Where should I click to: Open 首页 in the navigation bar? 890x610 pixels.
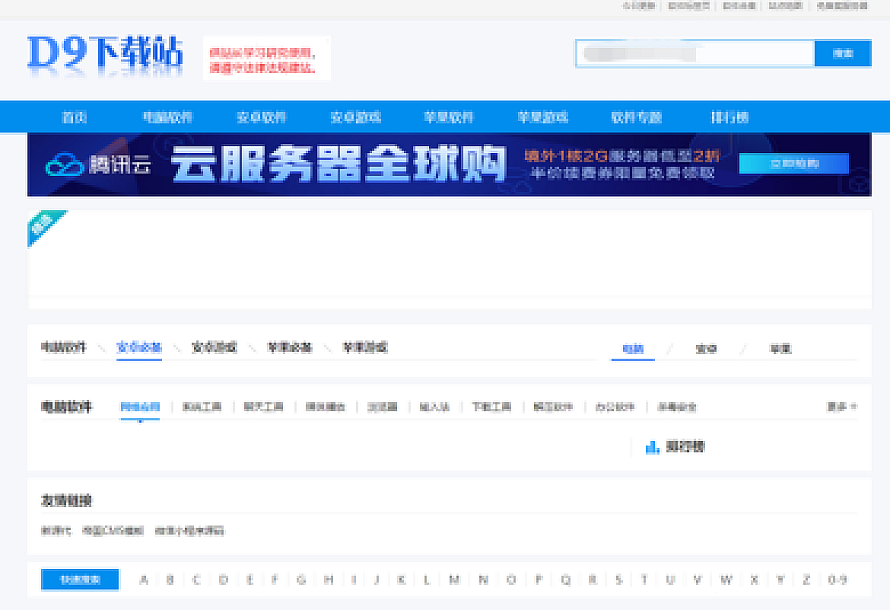[74, 117]
